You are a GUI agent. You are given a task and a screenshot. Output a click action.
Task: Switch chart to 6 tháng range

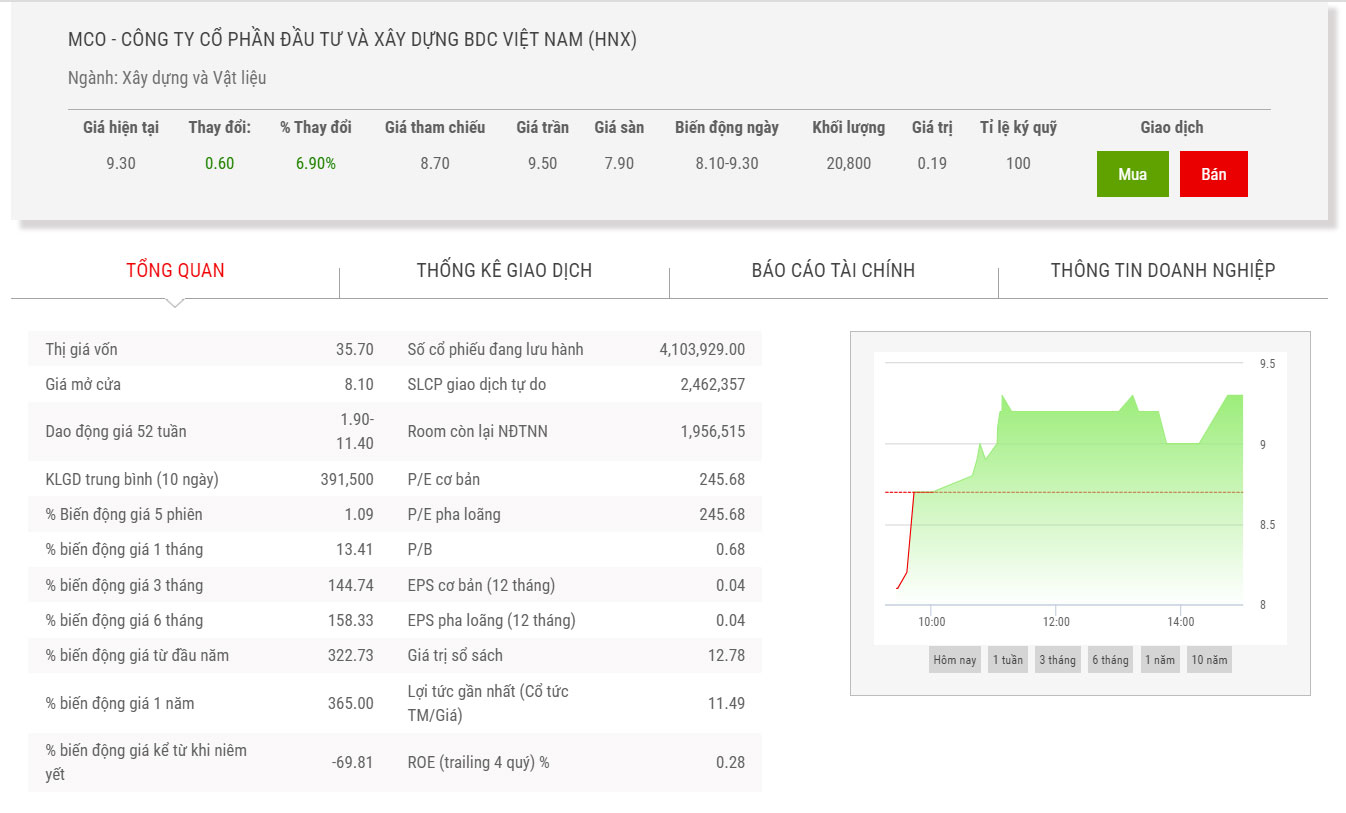tap(1110, 660)
